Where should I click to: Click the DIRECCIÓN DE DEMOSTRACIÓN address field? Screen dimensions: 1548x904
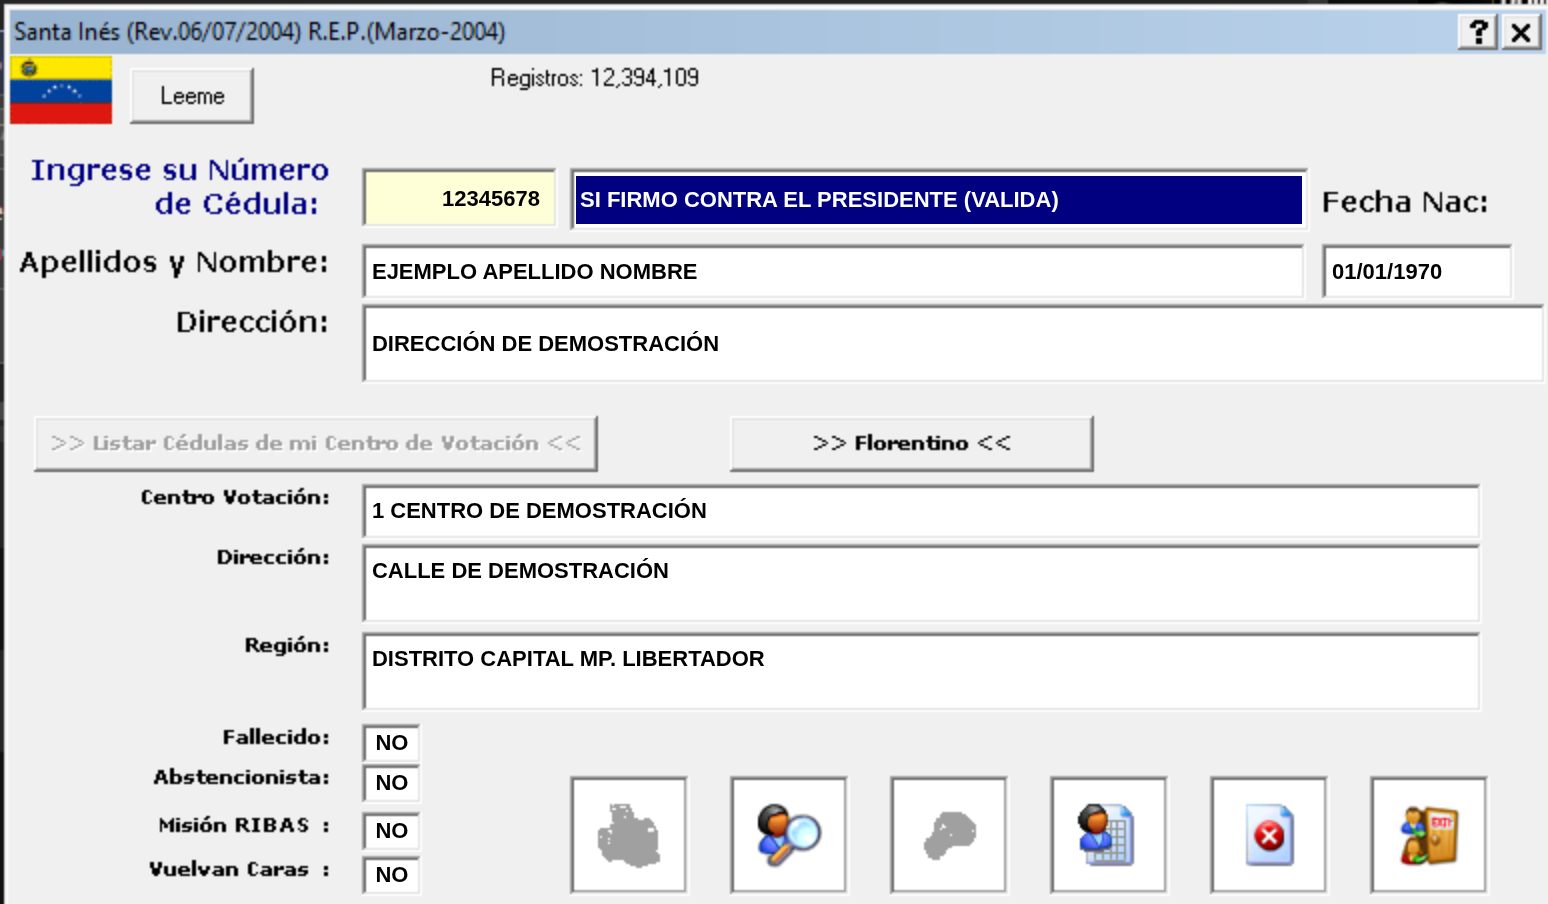pyautogui.click(x=953, y=344)
